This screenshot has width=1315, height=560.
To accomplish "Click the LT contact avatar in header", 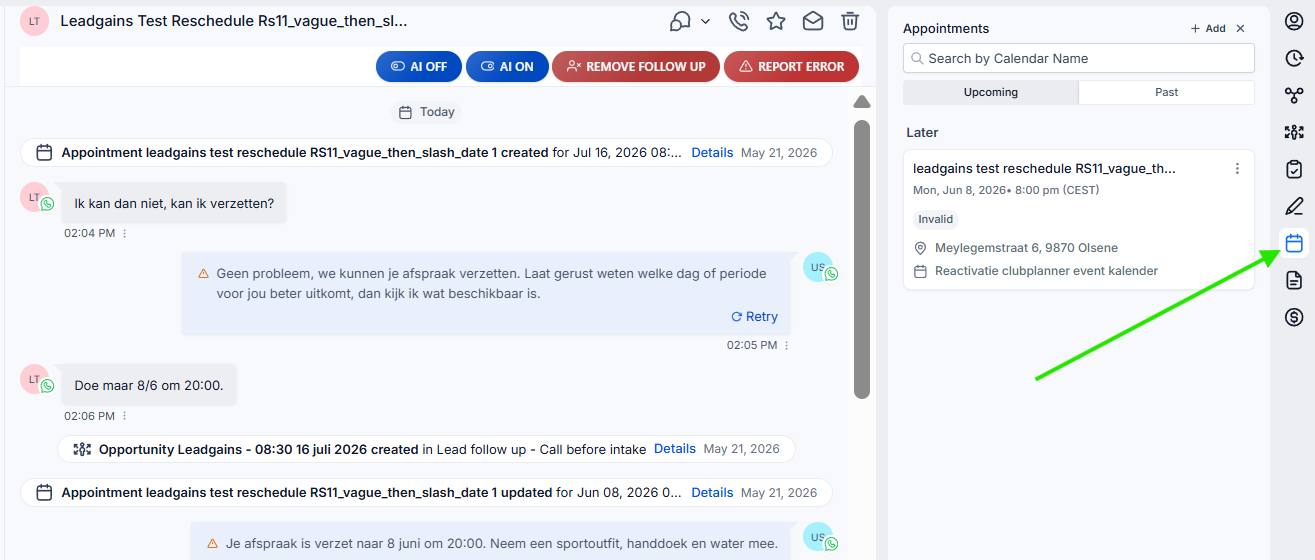I will pyautogui.click(x=35, y=21).
